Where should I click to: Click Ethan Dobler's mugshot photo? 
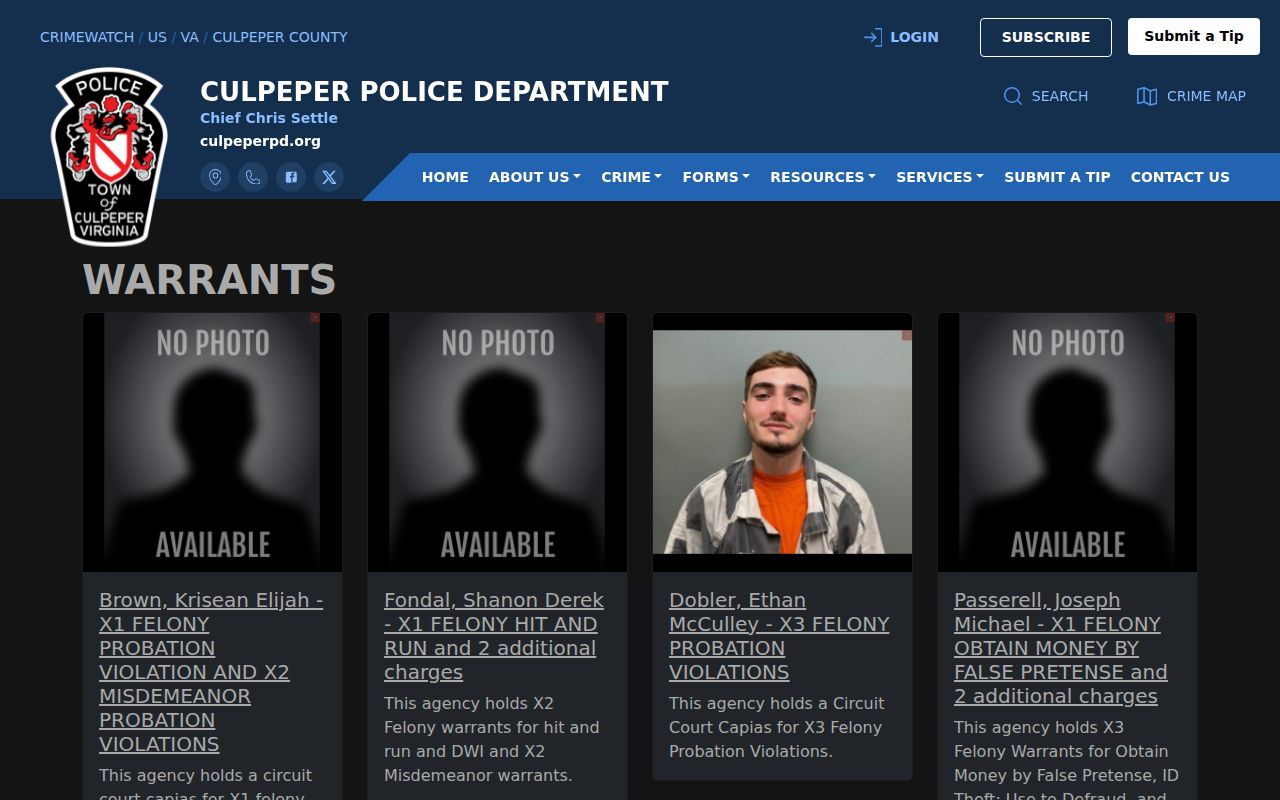[x=782, y=442]
